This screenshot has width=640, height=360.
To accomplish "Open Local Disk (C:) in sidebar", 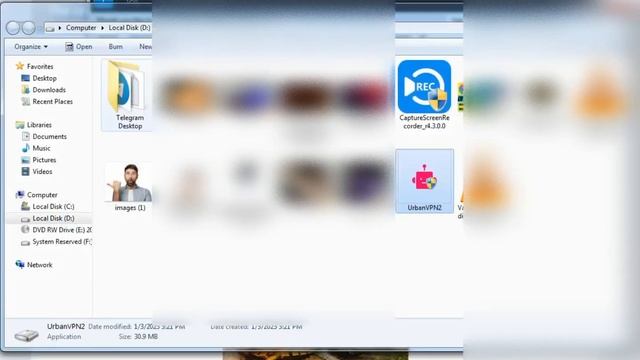I will point(53,207).
